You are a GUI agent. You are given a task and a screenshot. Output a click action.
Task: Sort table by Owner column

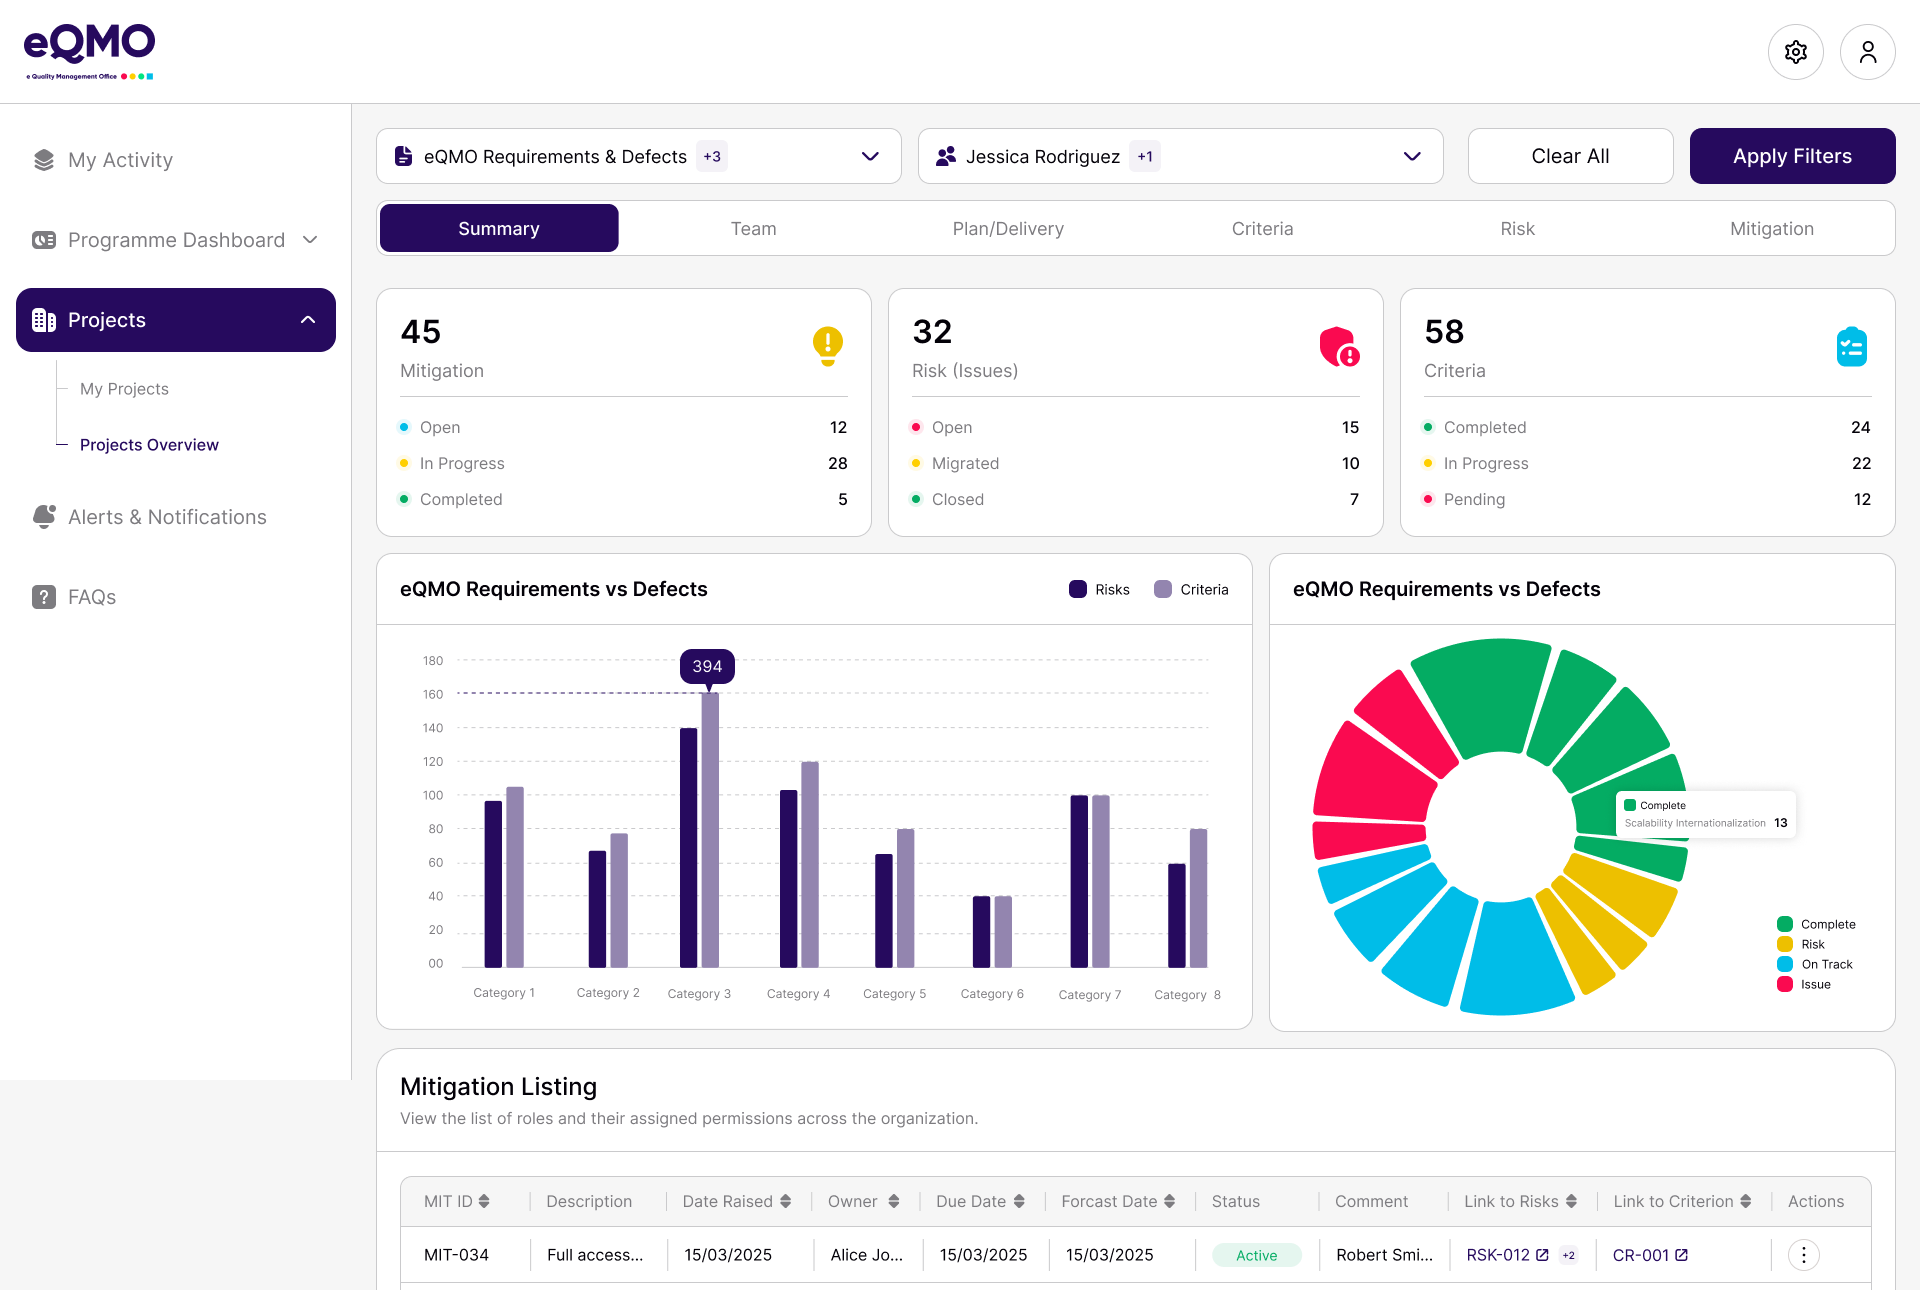[894, 1201]
